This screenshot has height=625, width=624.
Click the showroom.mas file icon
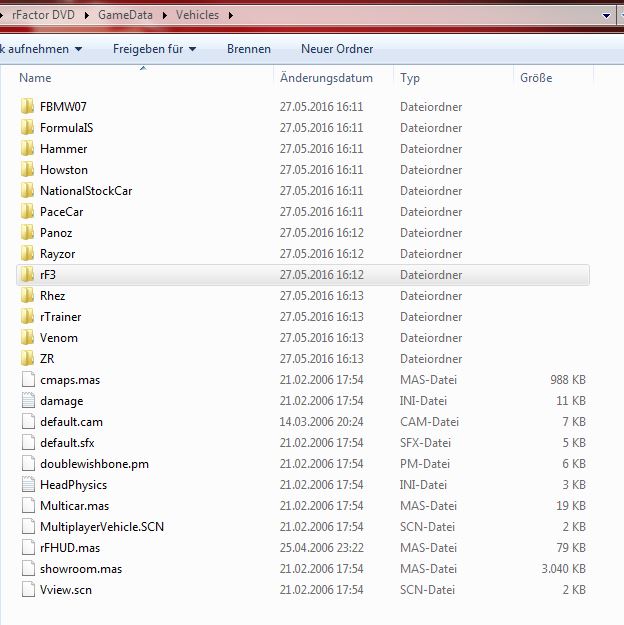(x=27, y=569)
